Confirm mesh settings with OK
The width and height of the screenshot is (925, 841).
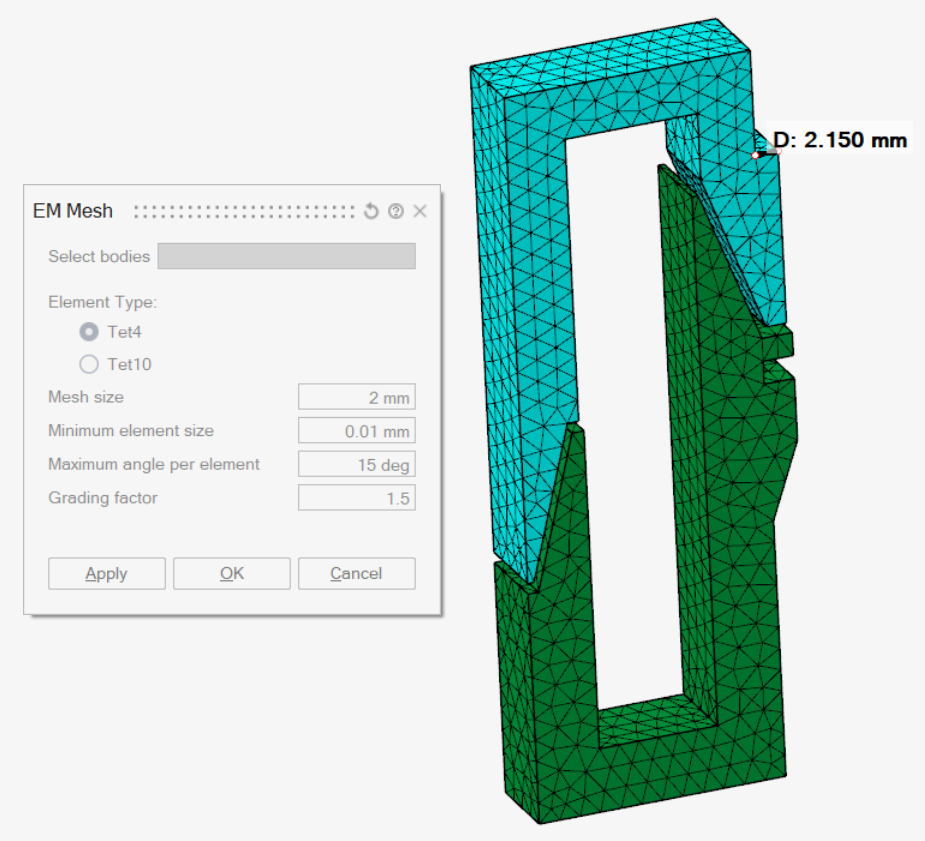(x=232, y=573)
